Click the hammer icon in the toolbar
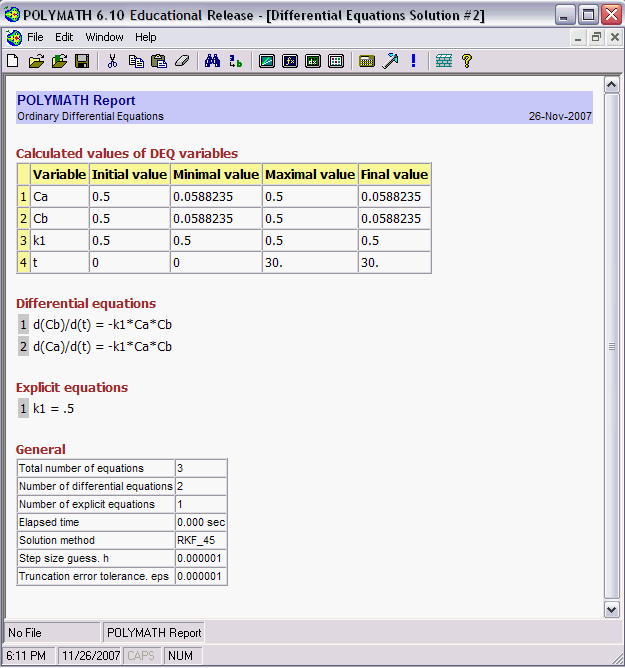 (x=390, y=61)
